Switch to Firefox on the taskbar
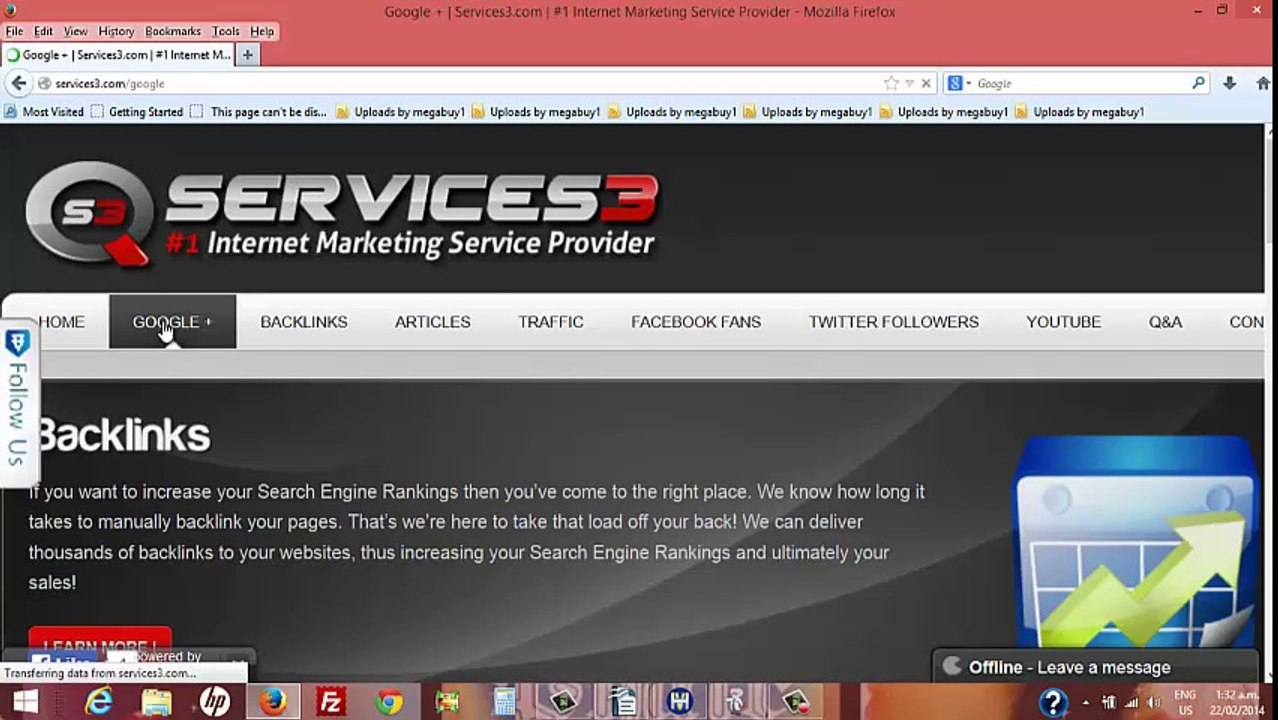 click(272, 702)
